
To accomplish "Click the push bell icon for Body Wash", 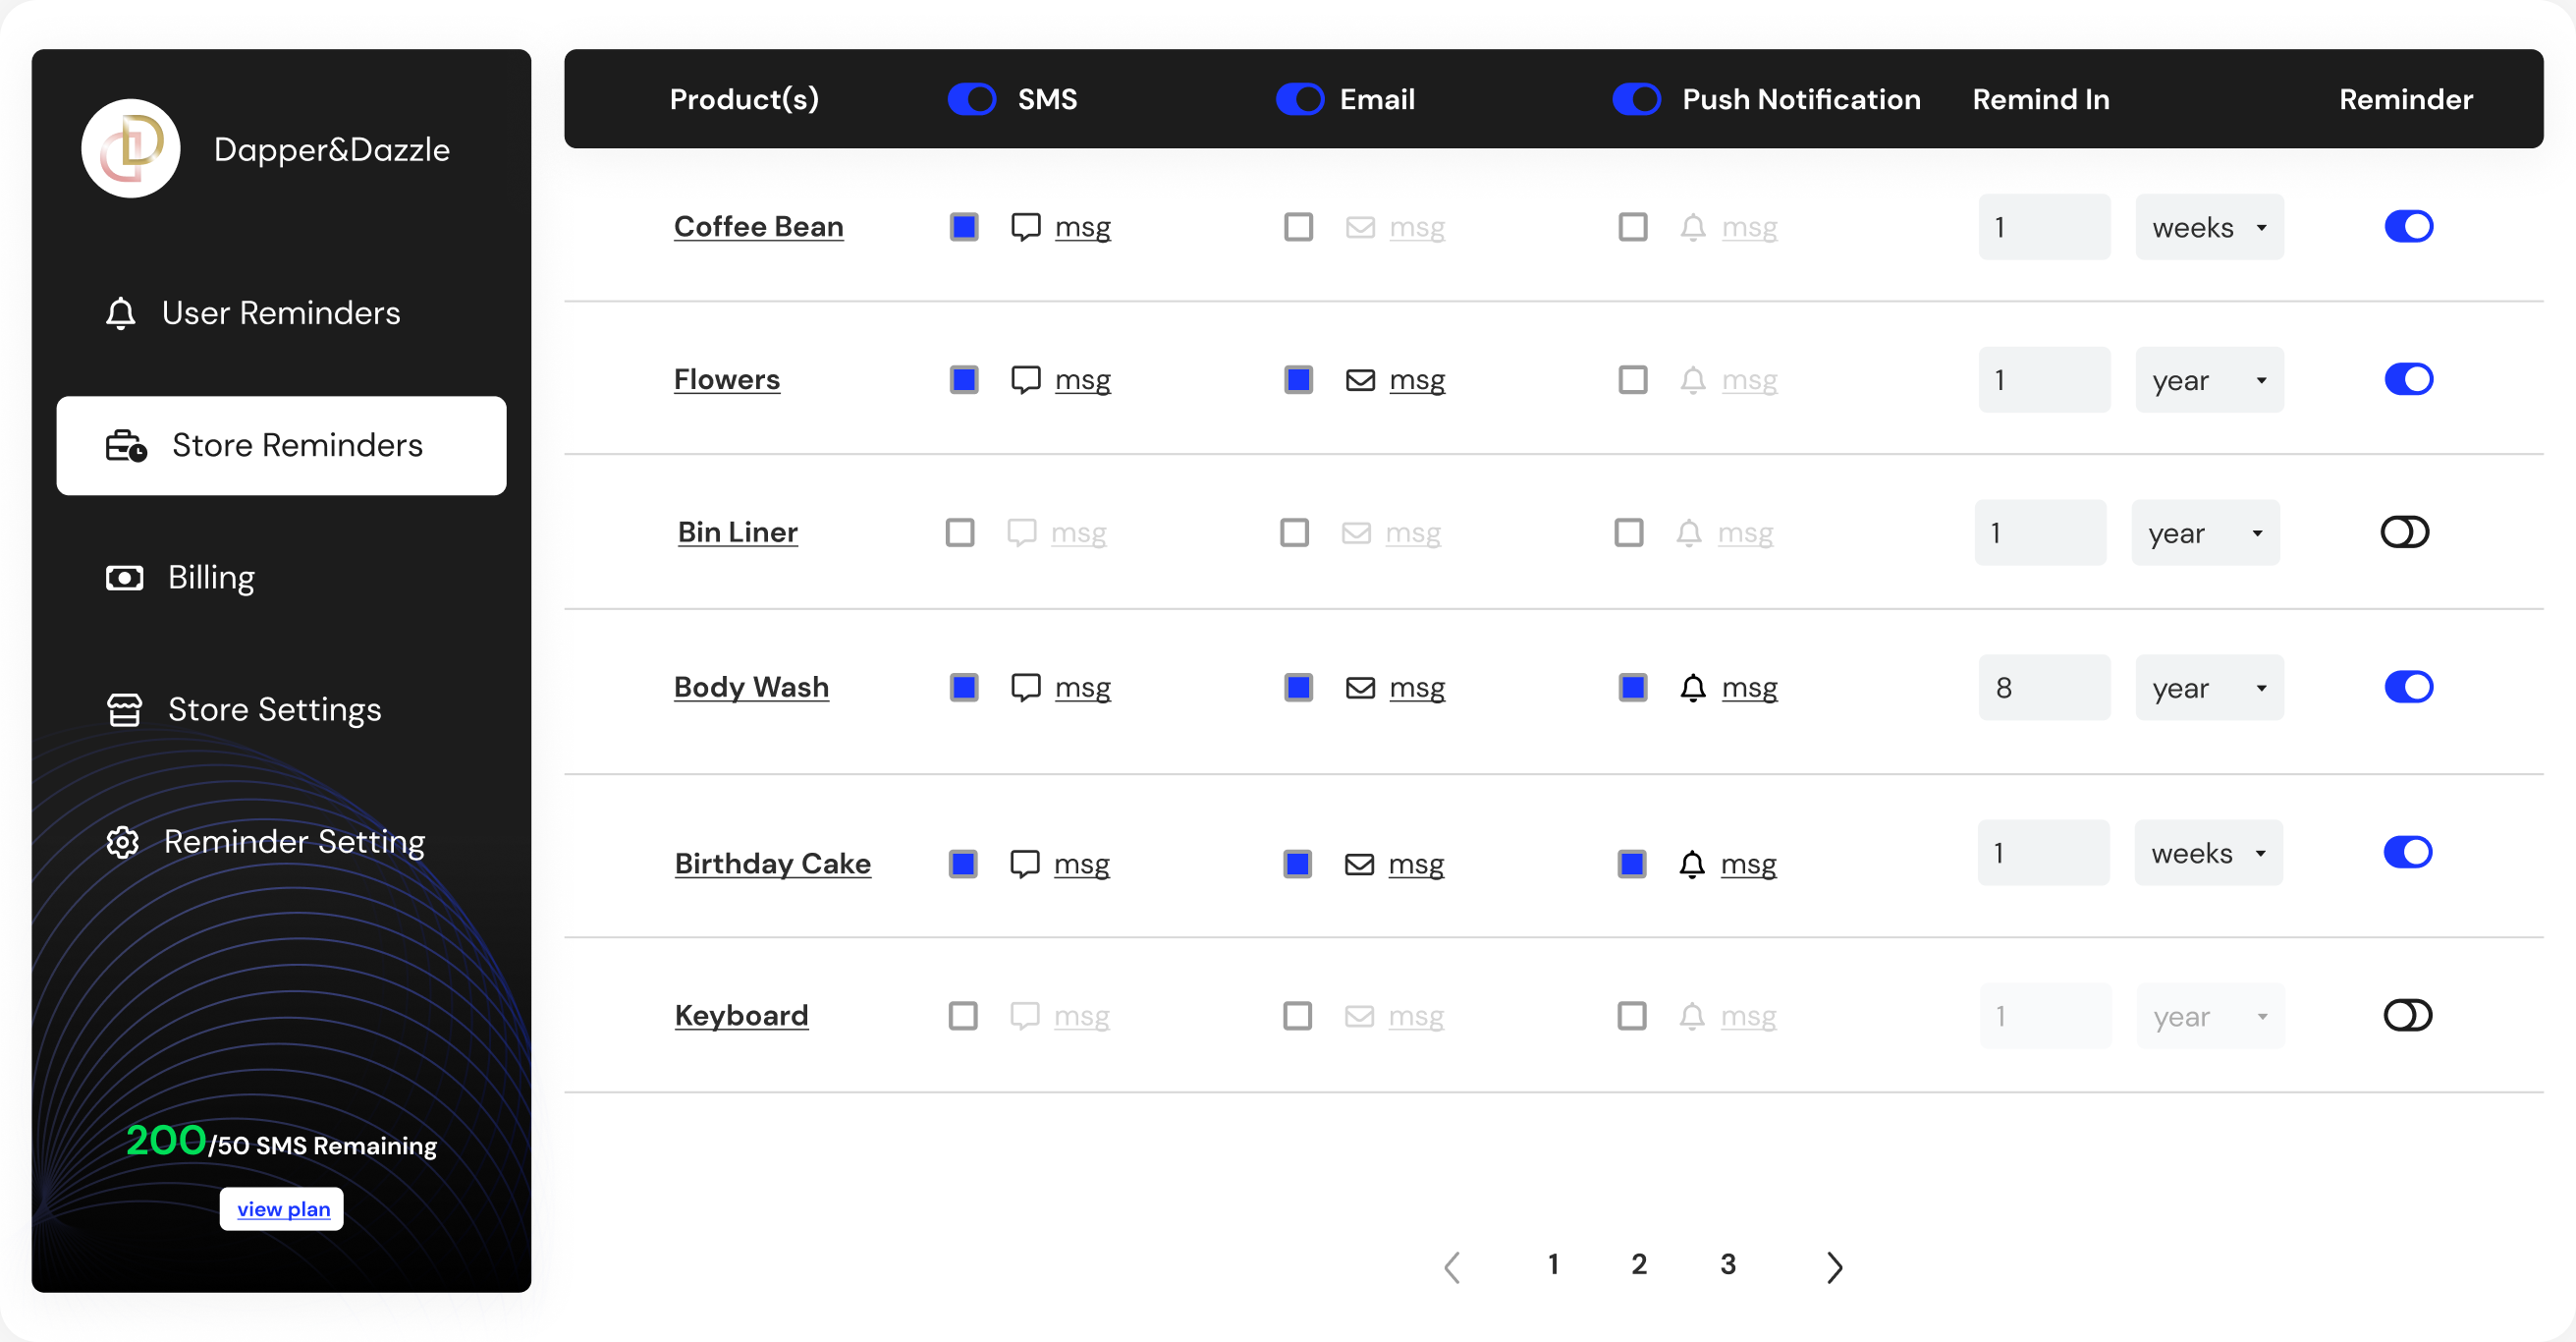I will coord(1692,688).
